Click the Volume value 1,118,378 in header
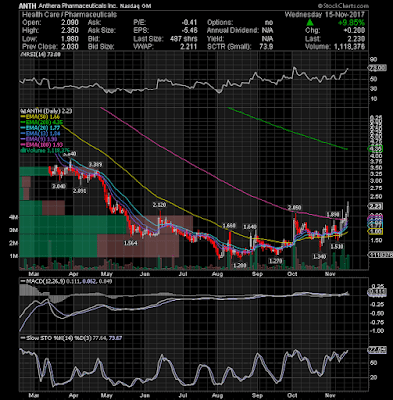The width and height of the screenshot is (393, 400). [350, 47]
